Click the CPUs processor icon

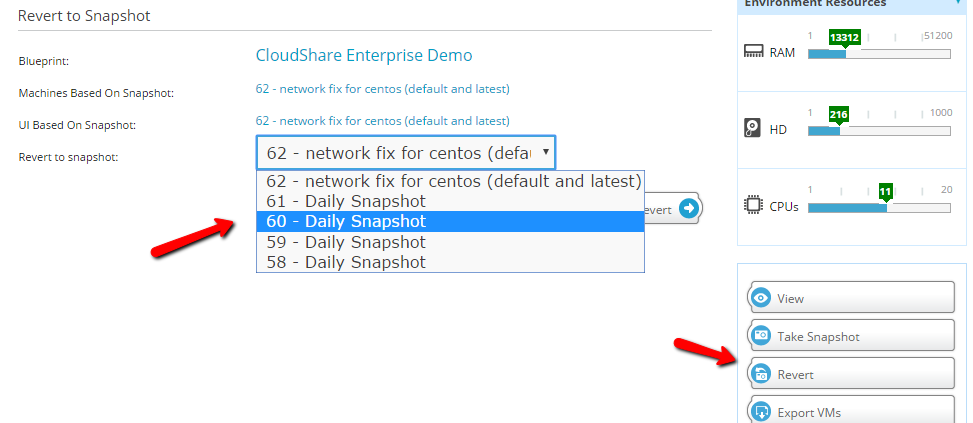[x=753, y=205]
